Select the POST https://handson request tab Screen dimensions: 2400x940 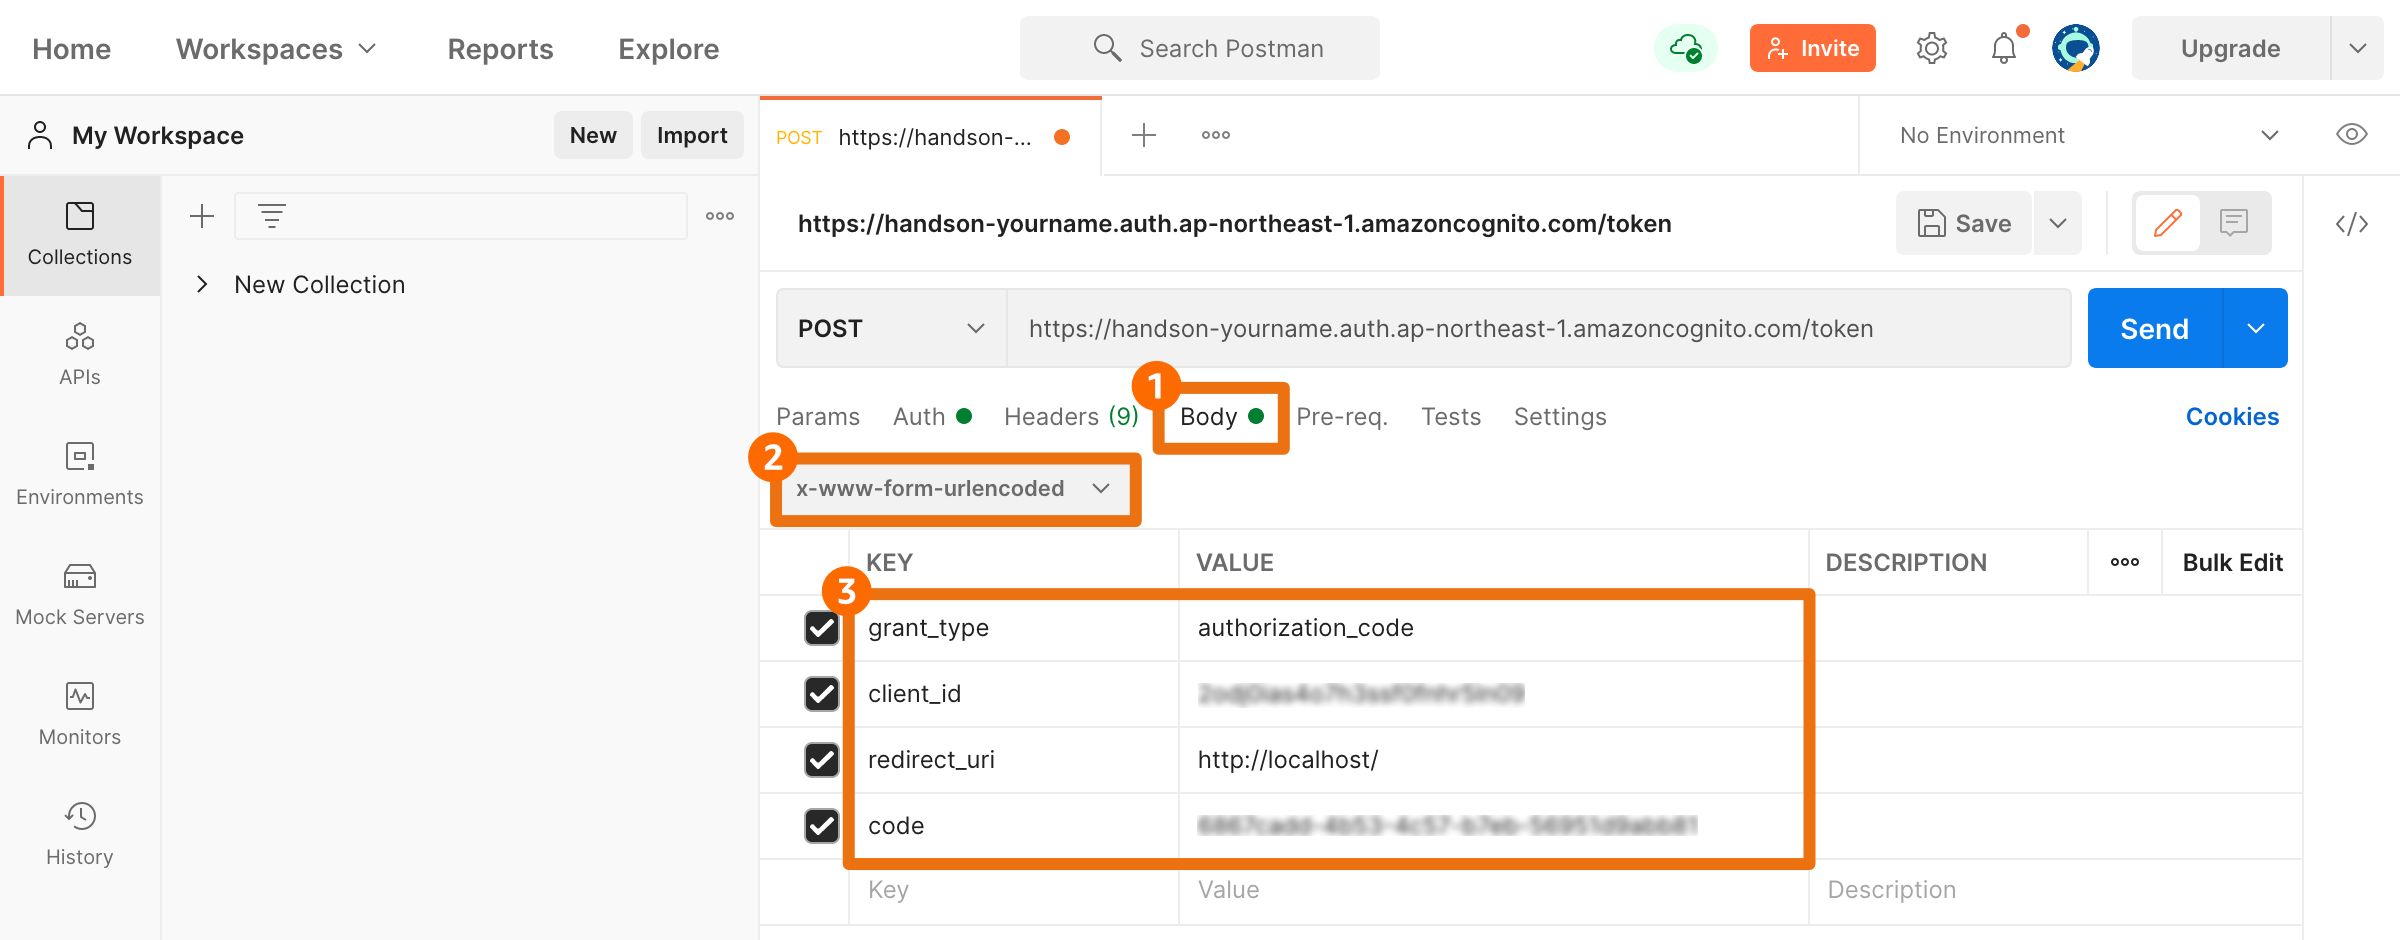coord(930,137)
